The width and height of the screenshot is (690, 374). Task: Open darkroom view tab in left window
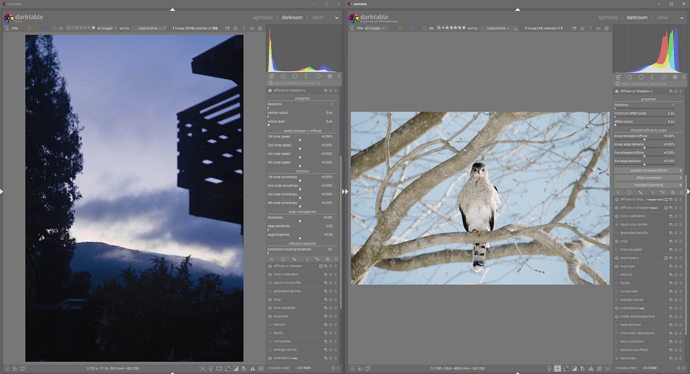(x=292, y=18)
